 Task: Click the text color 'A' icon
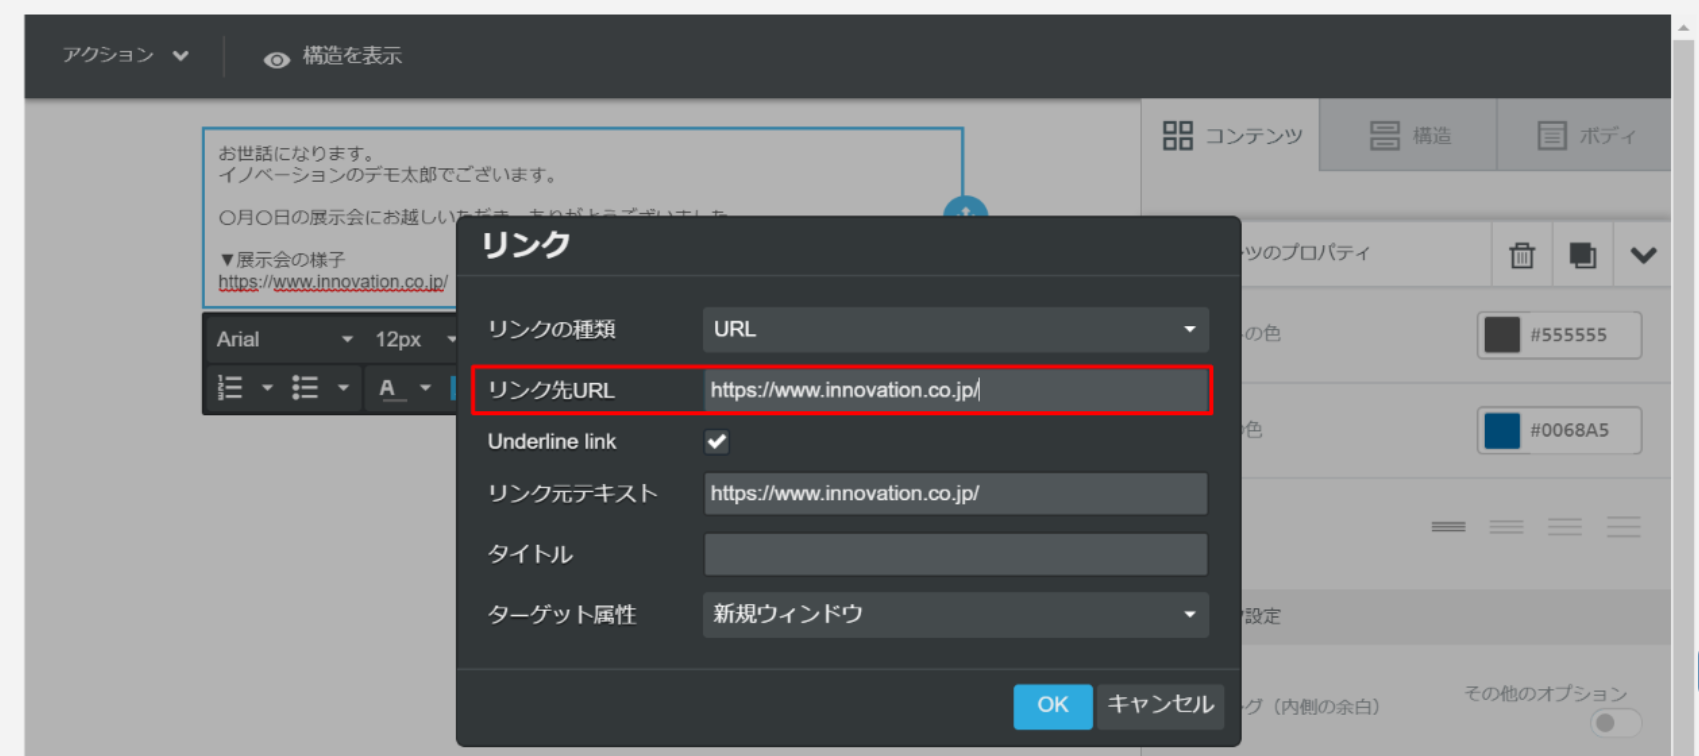coord(388,388)
